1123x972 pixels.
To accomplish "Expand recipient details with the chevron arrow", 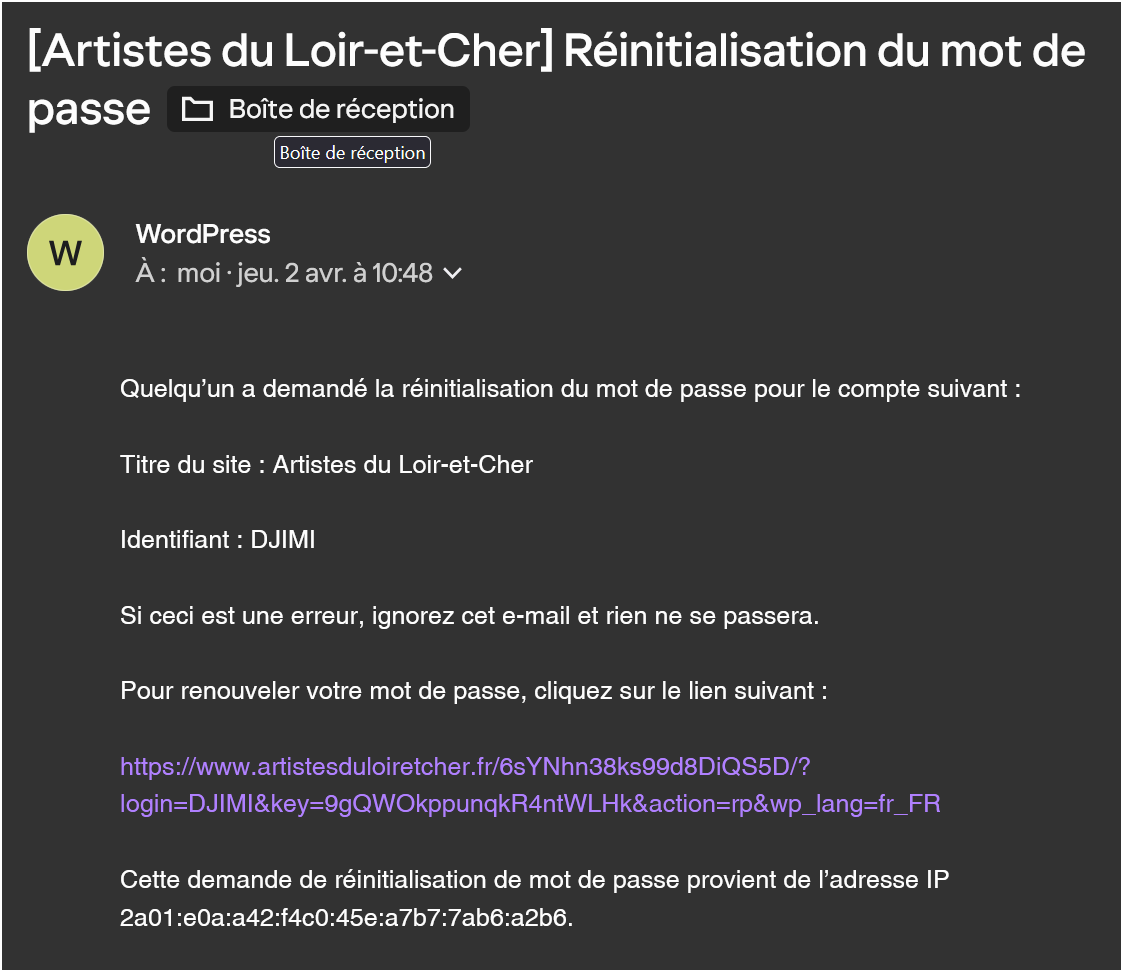I will click(x=452, y=273).
